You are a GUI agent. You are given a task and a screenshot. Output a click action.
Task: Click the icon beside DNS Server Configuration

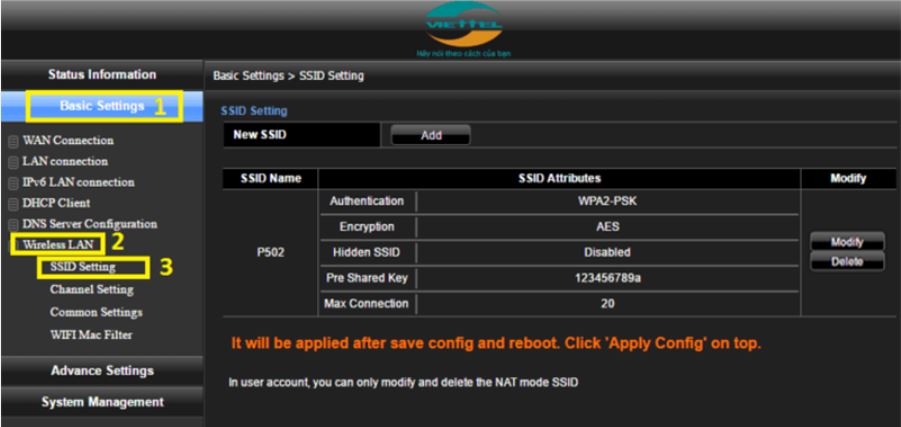click(10, 224)
